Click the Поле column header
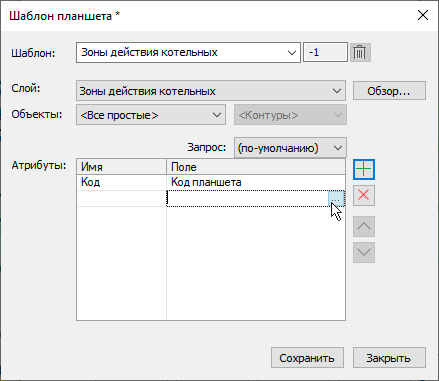 pyautogui.click(x=256, y=167)
